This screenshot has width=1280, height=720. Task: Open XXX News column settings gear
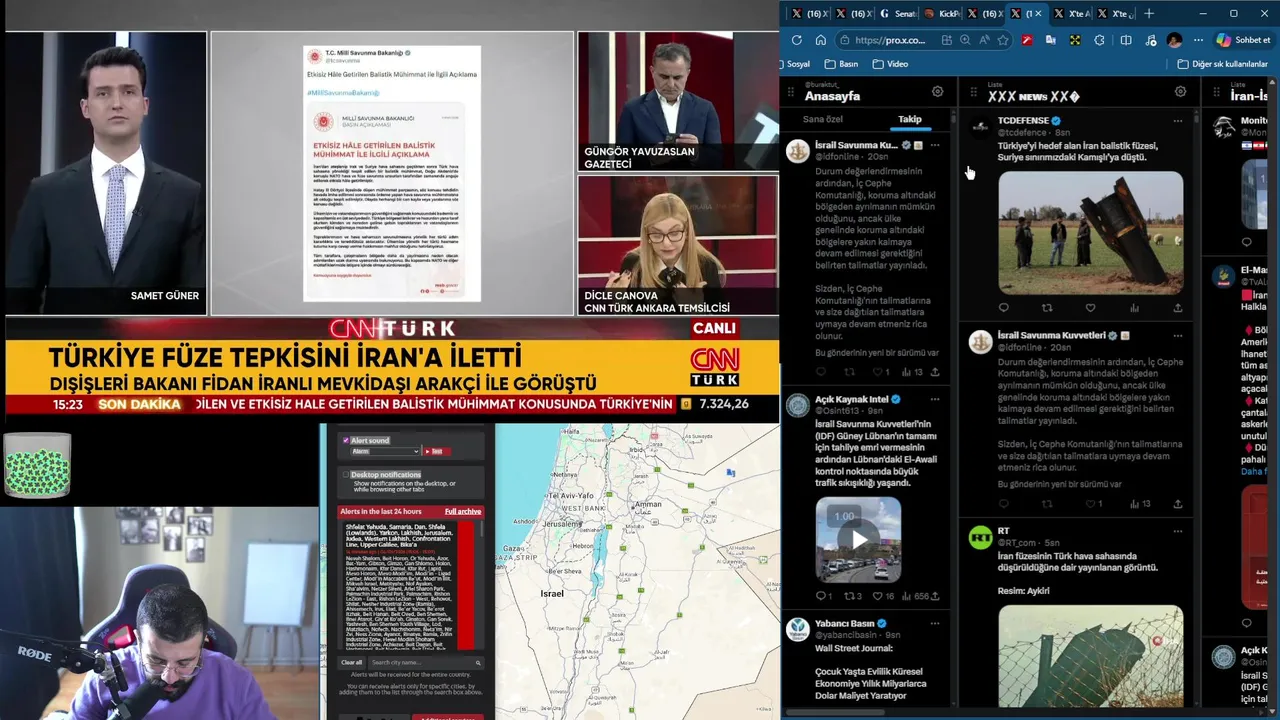click(x=1180, y=91)
